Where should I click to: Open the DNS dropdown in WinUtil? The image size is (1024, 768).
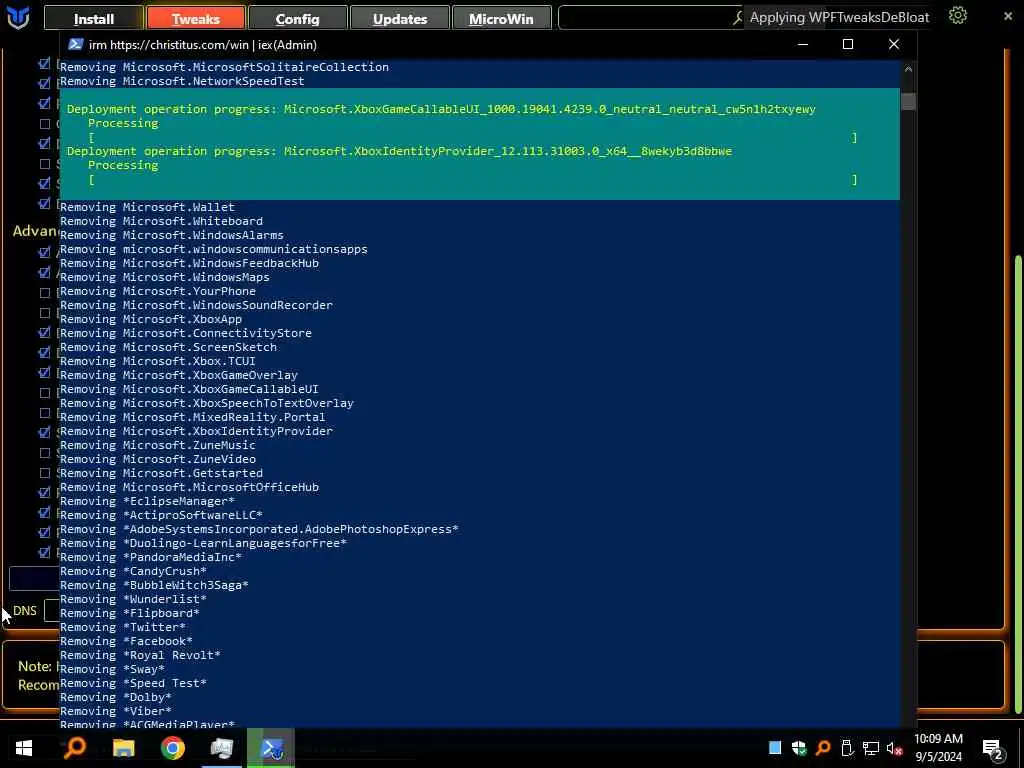[x=52, y=611]
